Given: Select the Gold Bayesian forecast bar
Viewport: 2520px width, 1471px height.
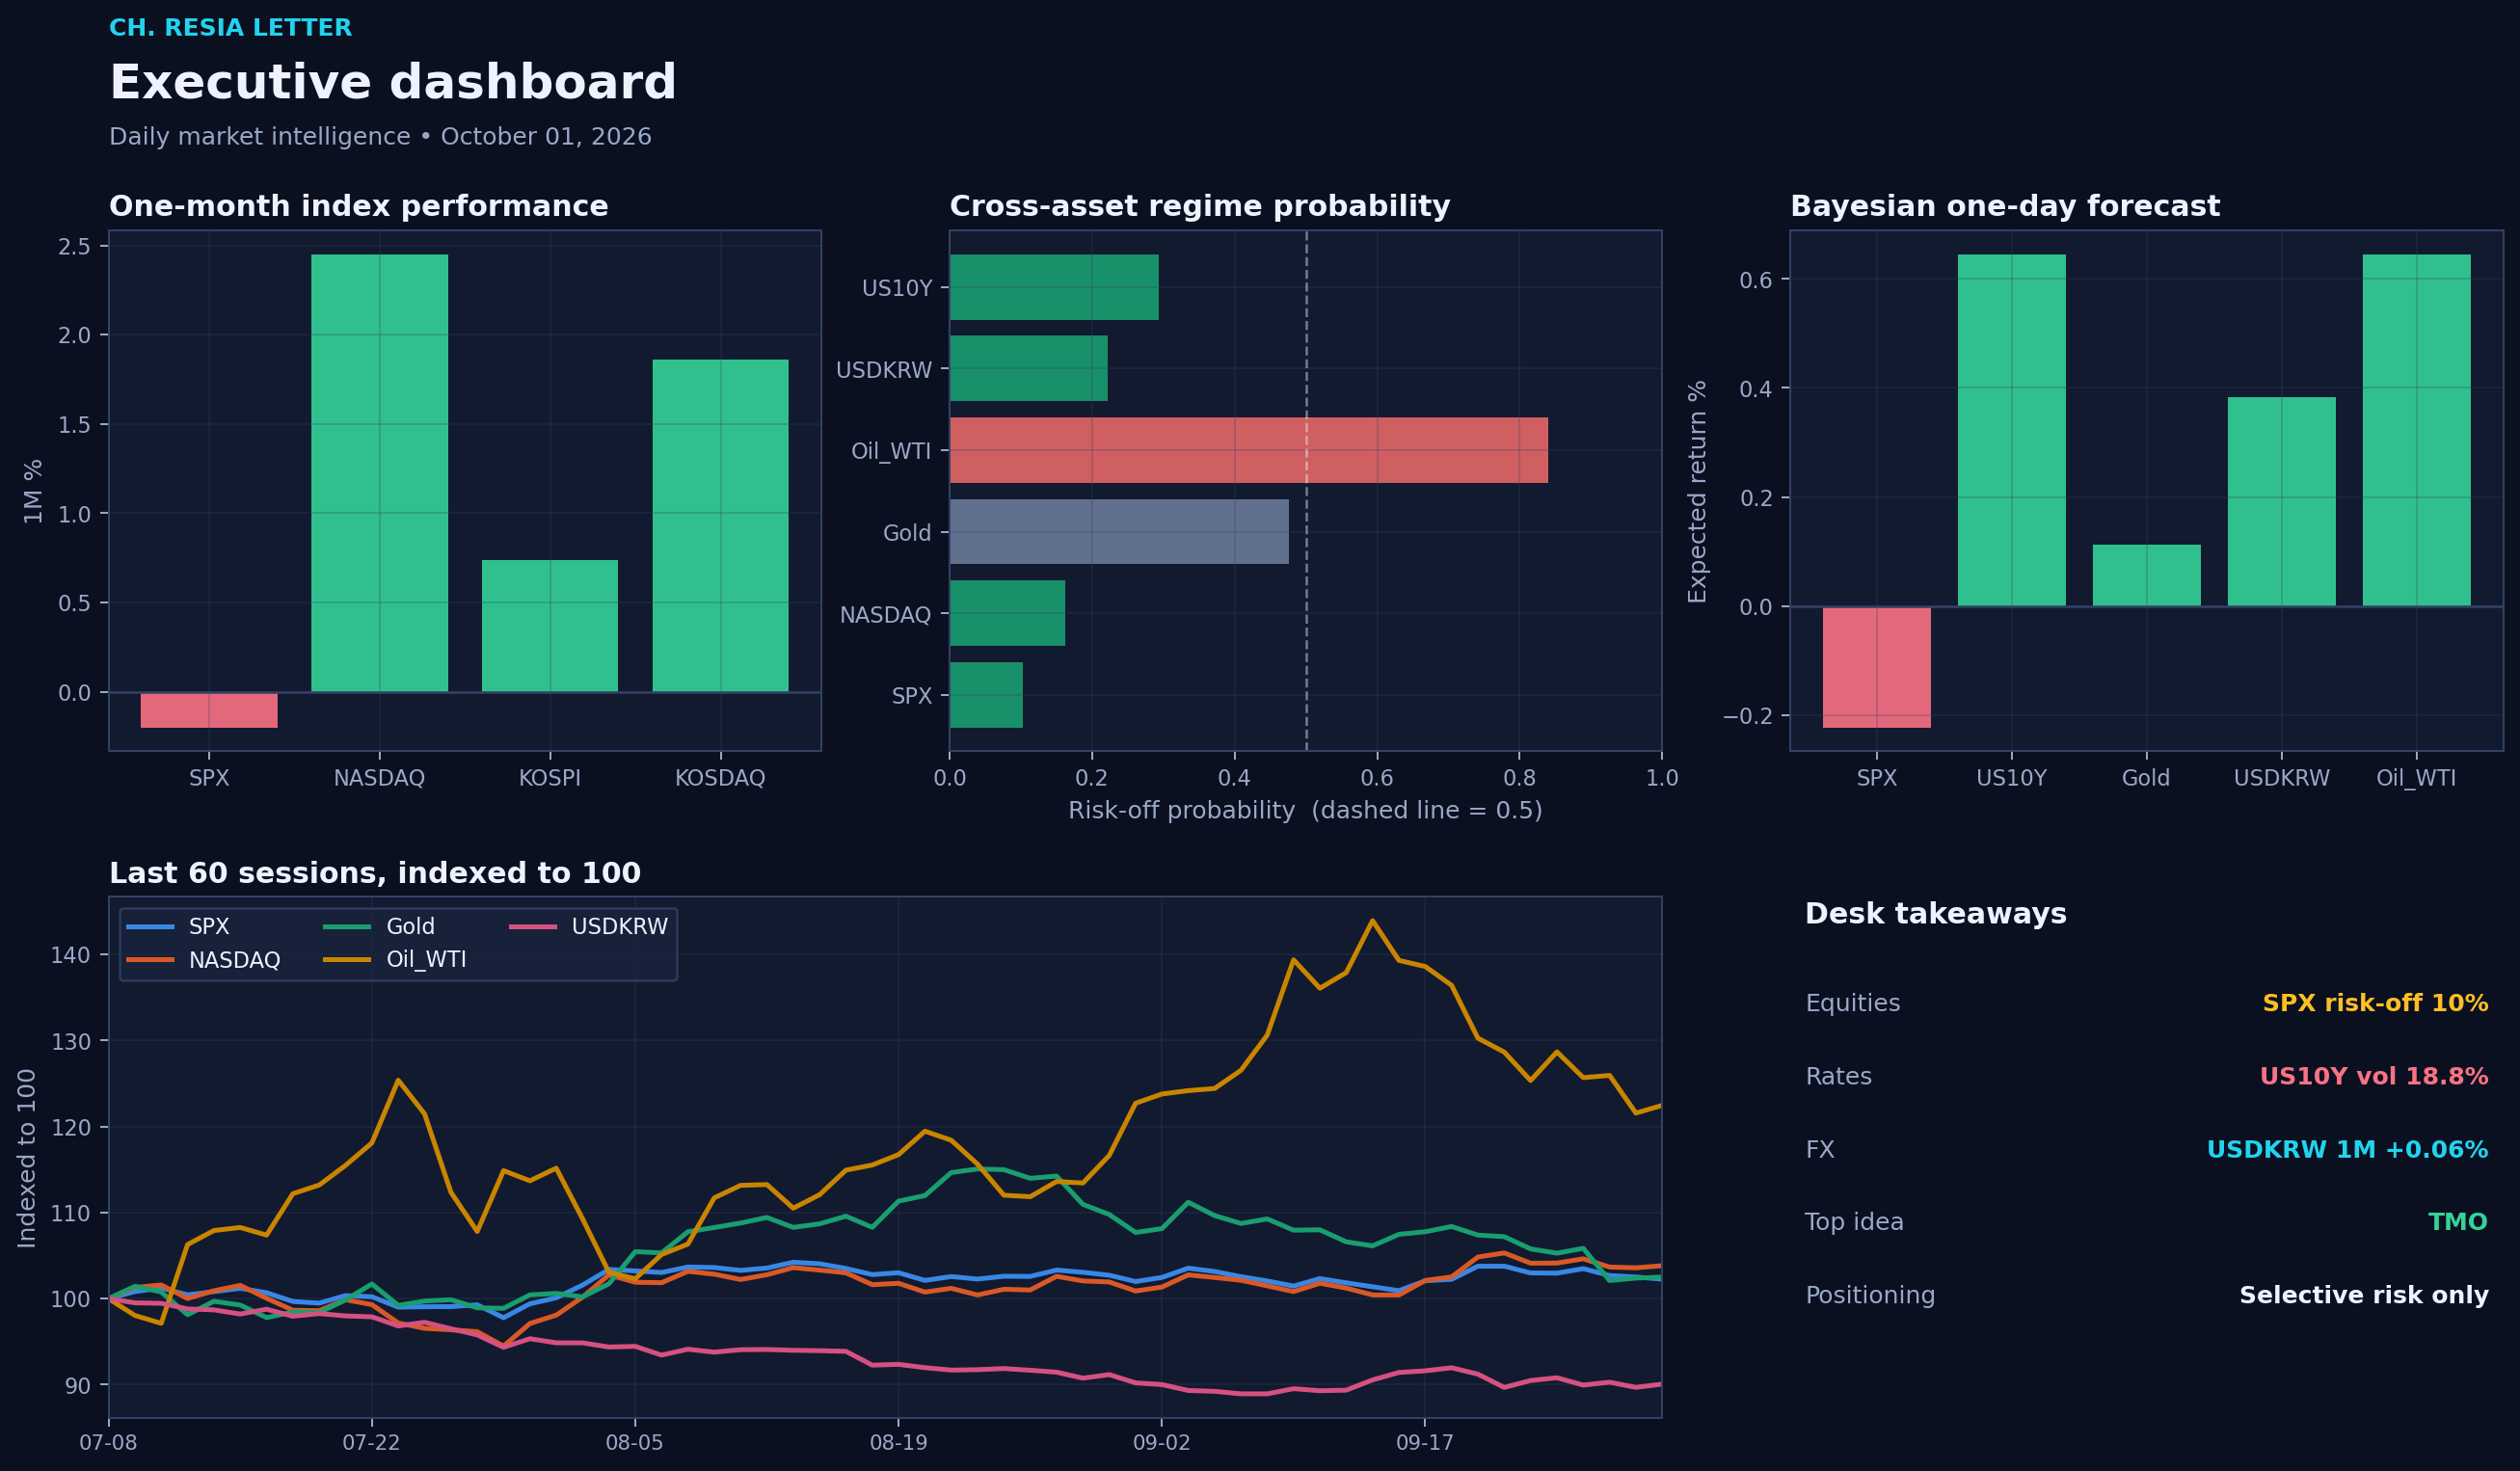Looking at the screenshot, I should click(x=2147, y=575).
